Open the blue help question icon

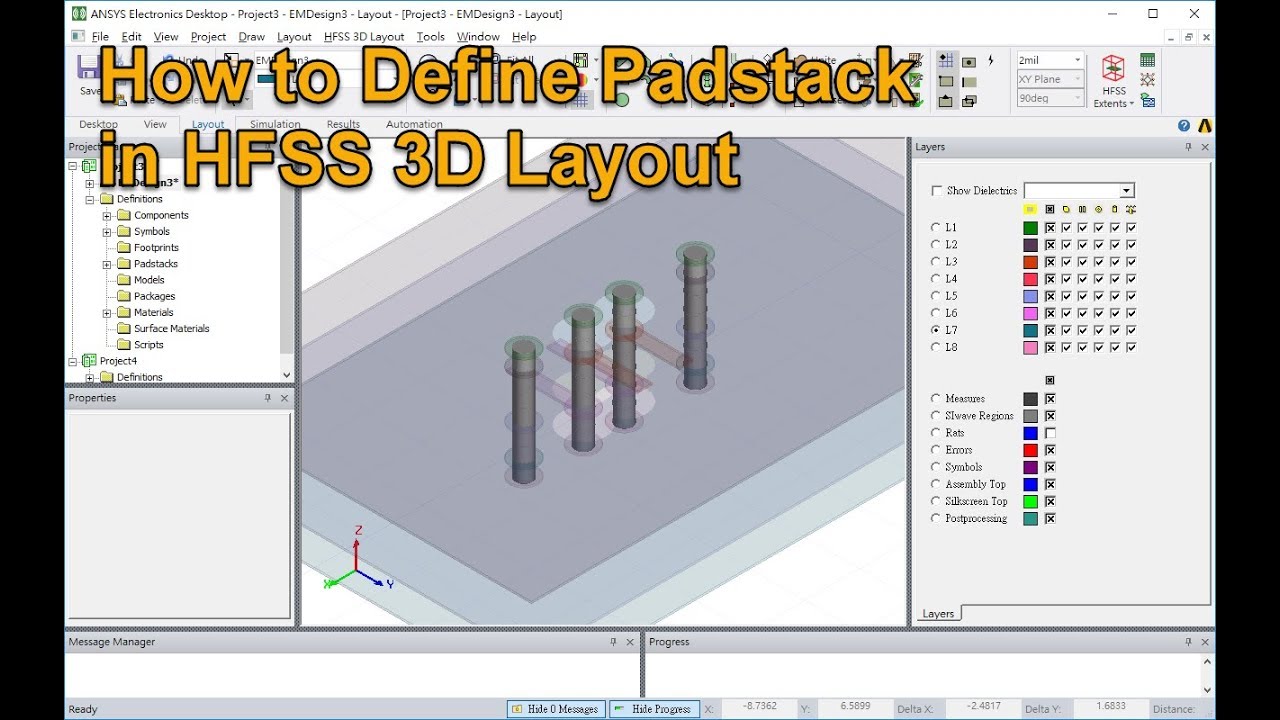point(1184,125)
